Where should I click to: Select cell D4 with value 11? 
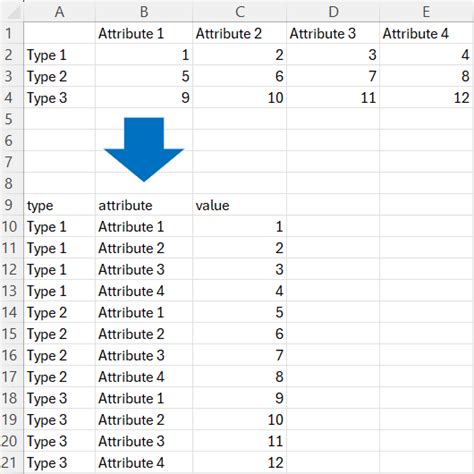click(x=333, y=97)
